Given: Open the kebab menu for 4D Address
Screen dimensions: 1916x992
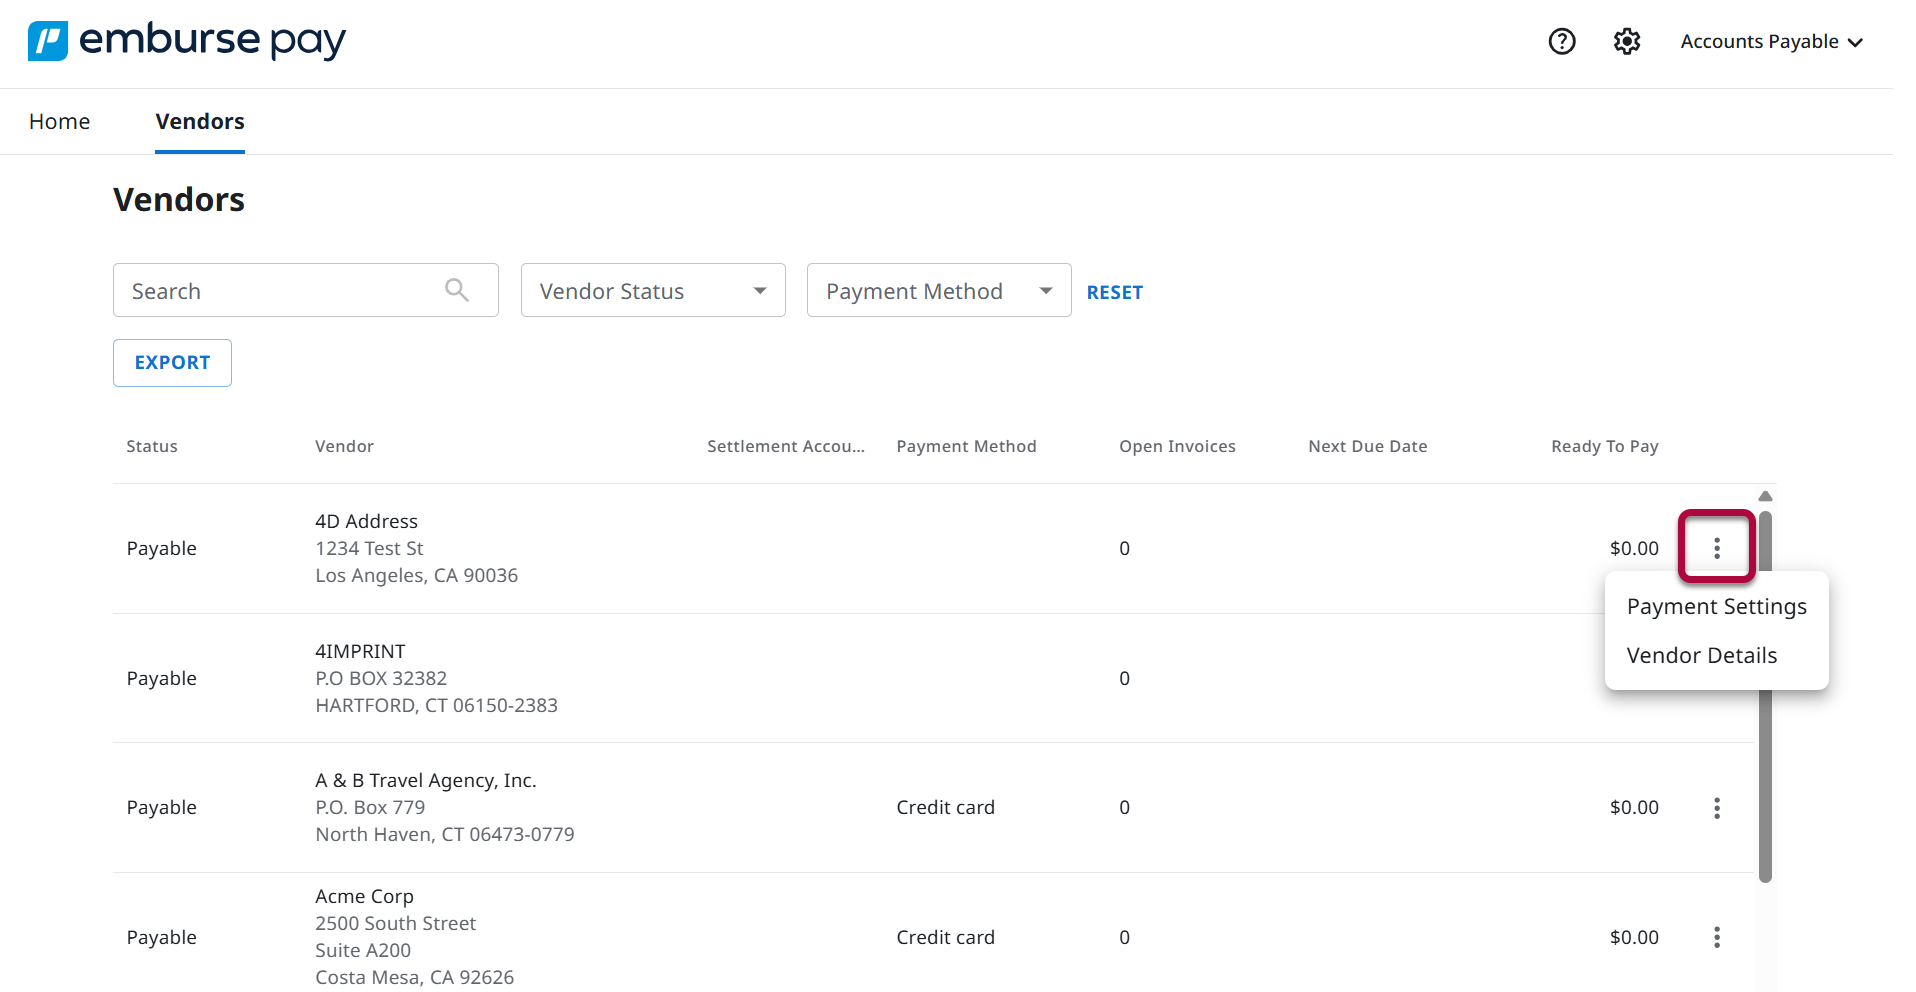Looking at the screenshot, I should [x=1716, y=547].
